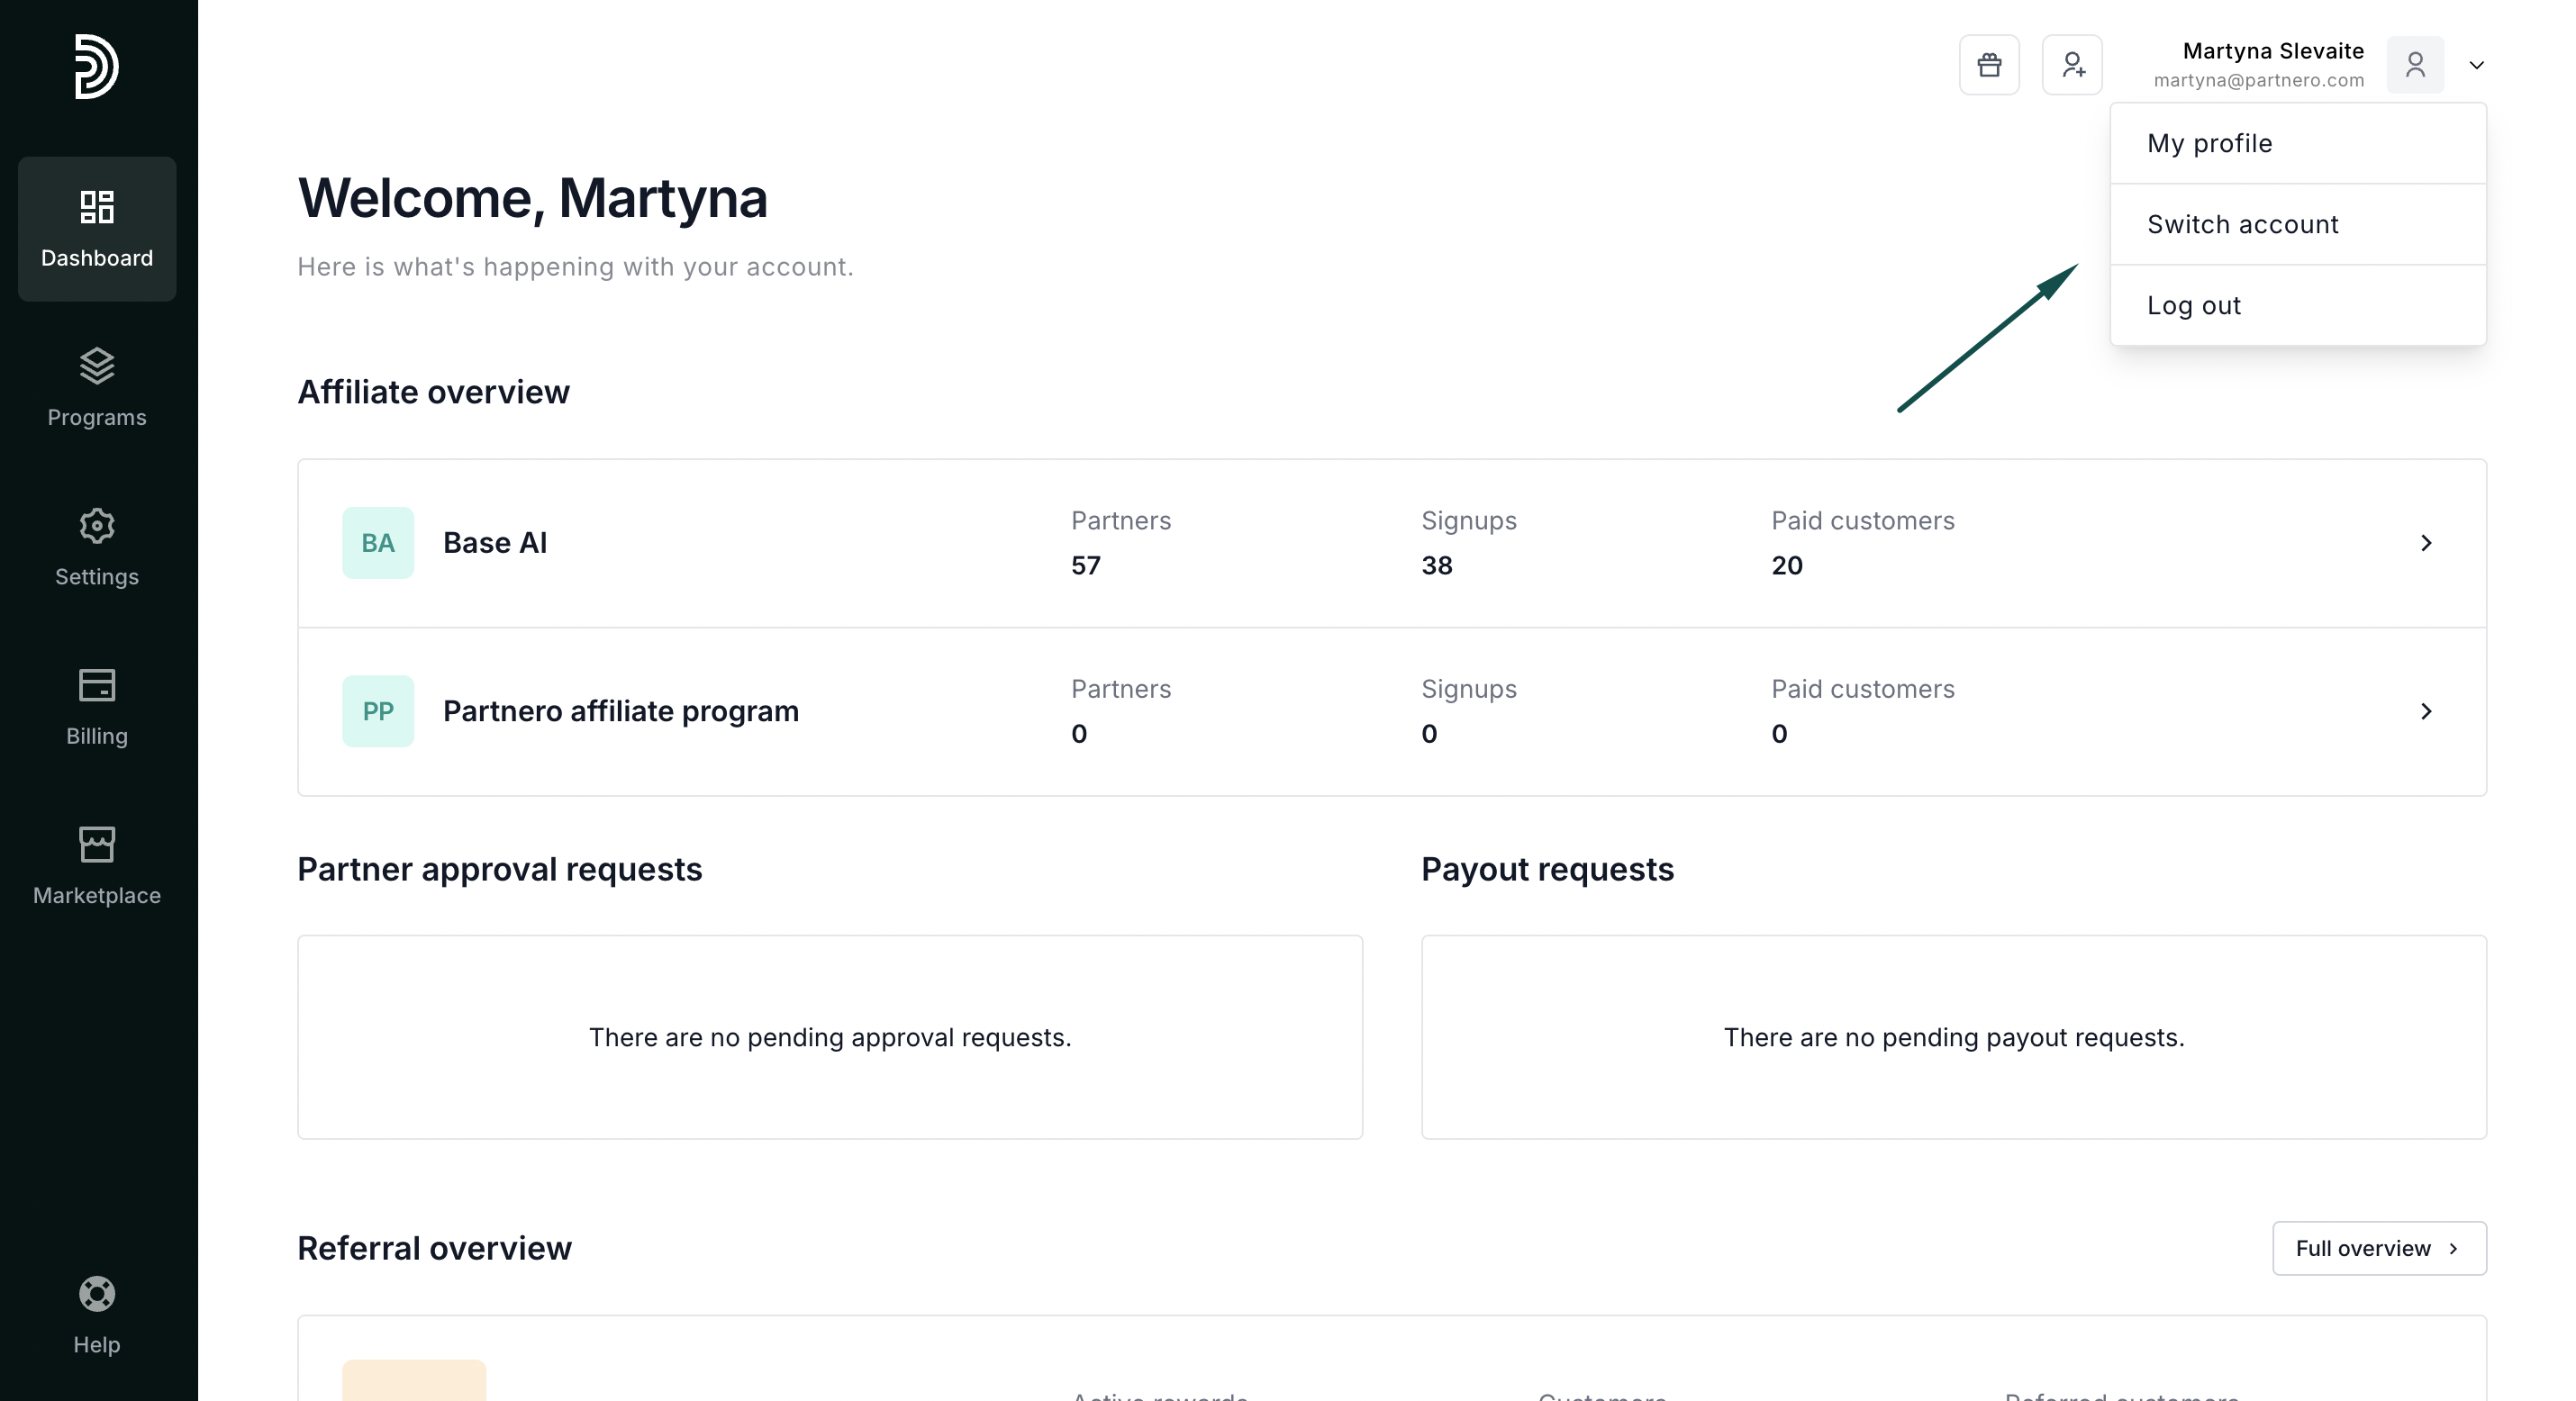Open the Dashboard sidebar section
Viewport: 2576px width, 1401px height.
(x=97, y=228)
